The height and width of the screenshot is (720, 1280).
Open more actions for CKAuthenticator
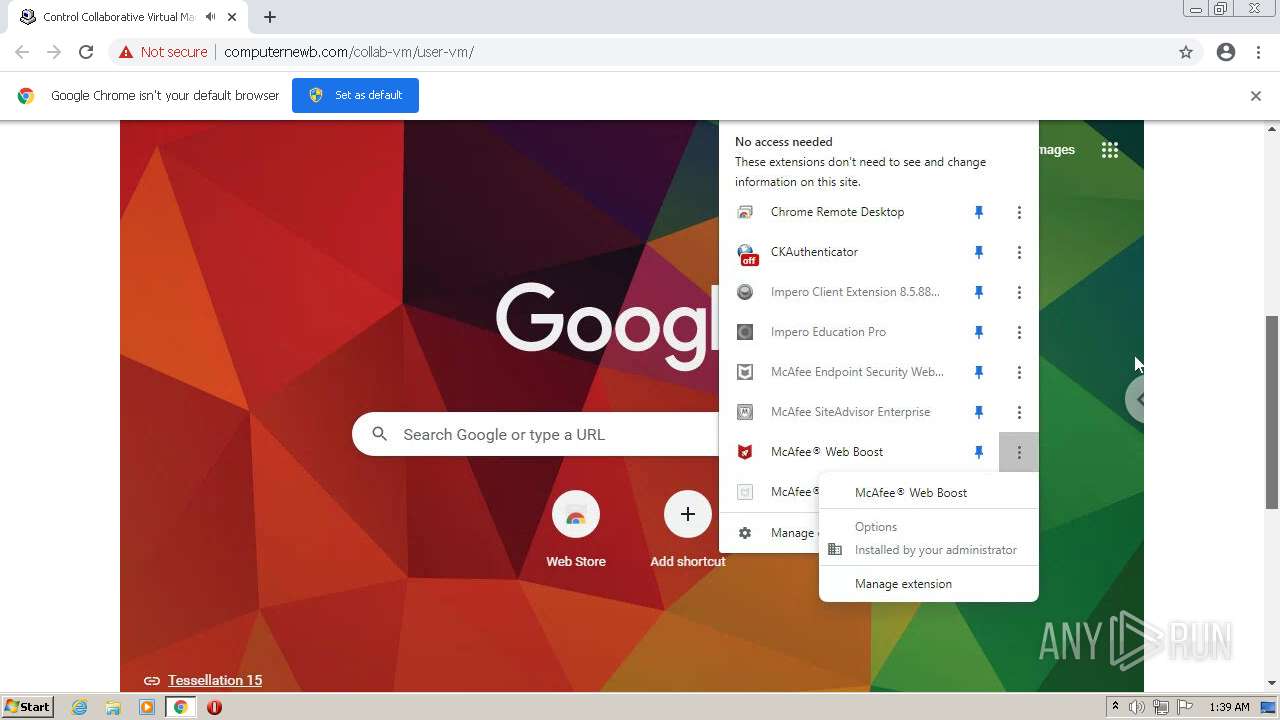pos(1019,252)
